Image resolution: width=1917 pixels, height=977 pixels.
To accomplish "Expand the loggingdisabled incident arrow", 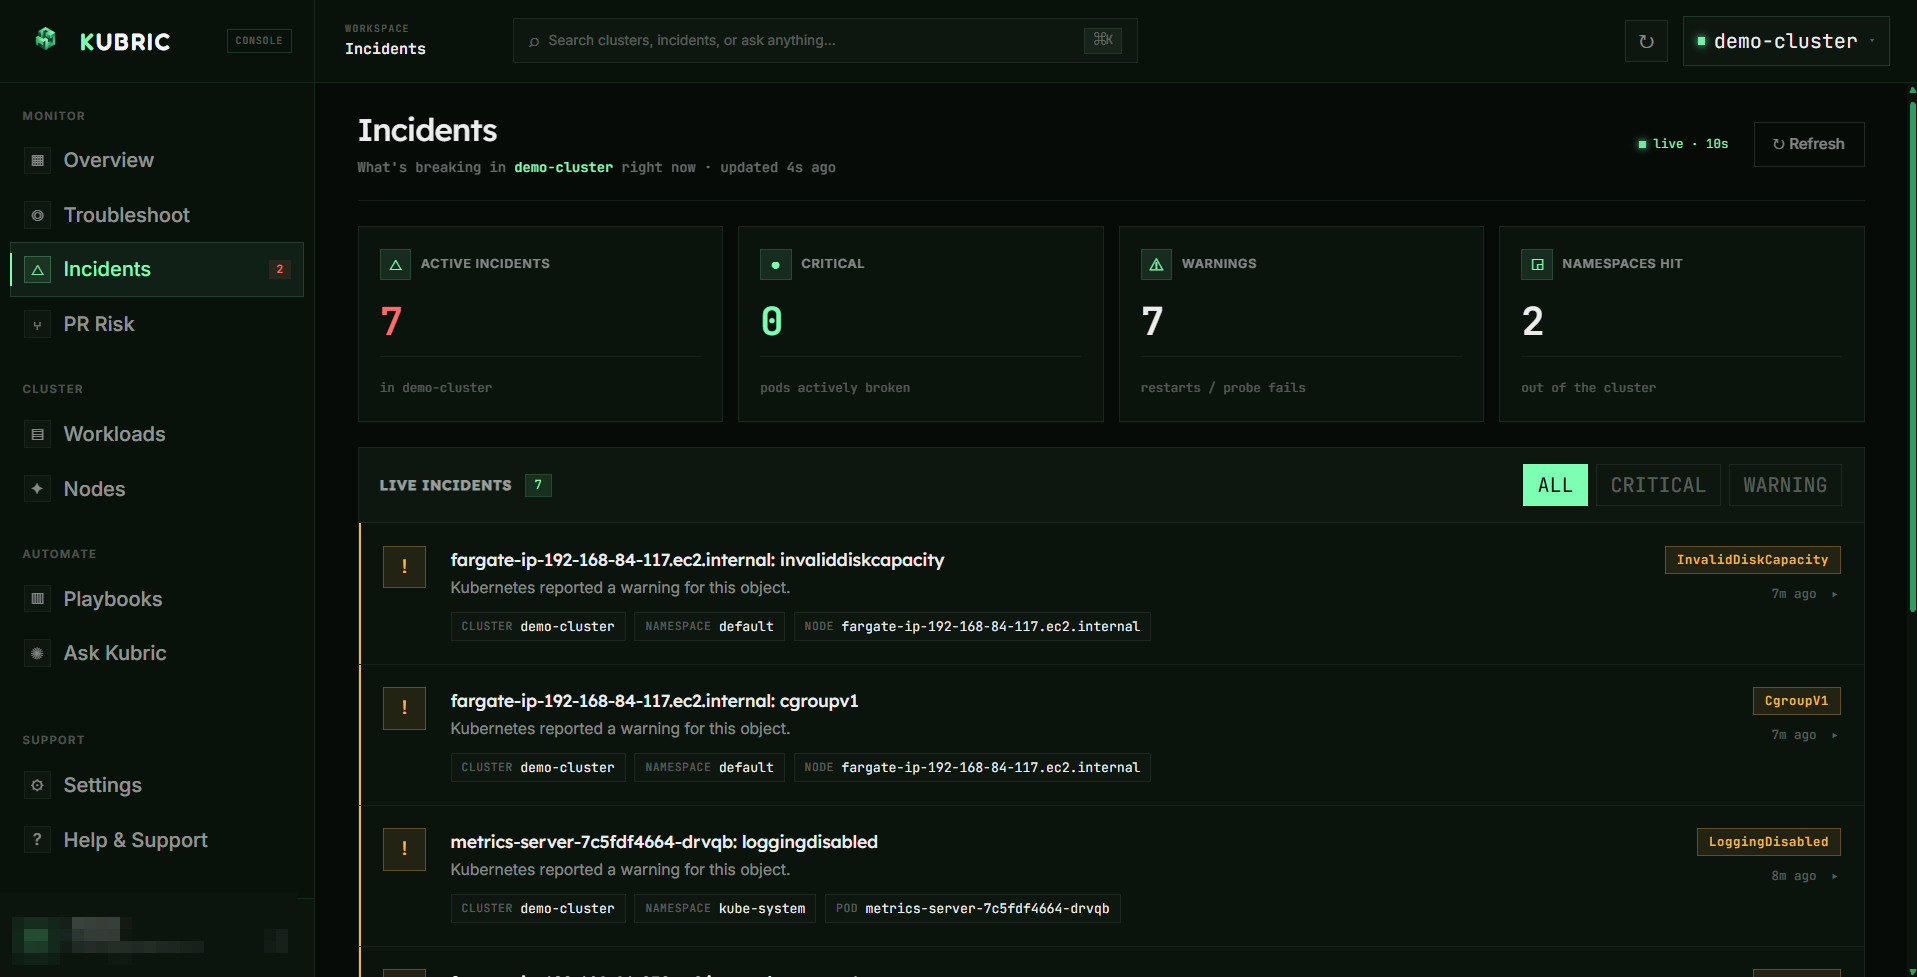I will [x=1834, y=876].
